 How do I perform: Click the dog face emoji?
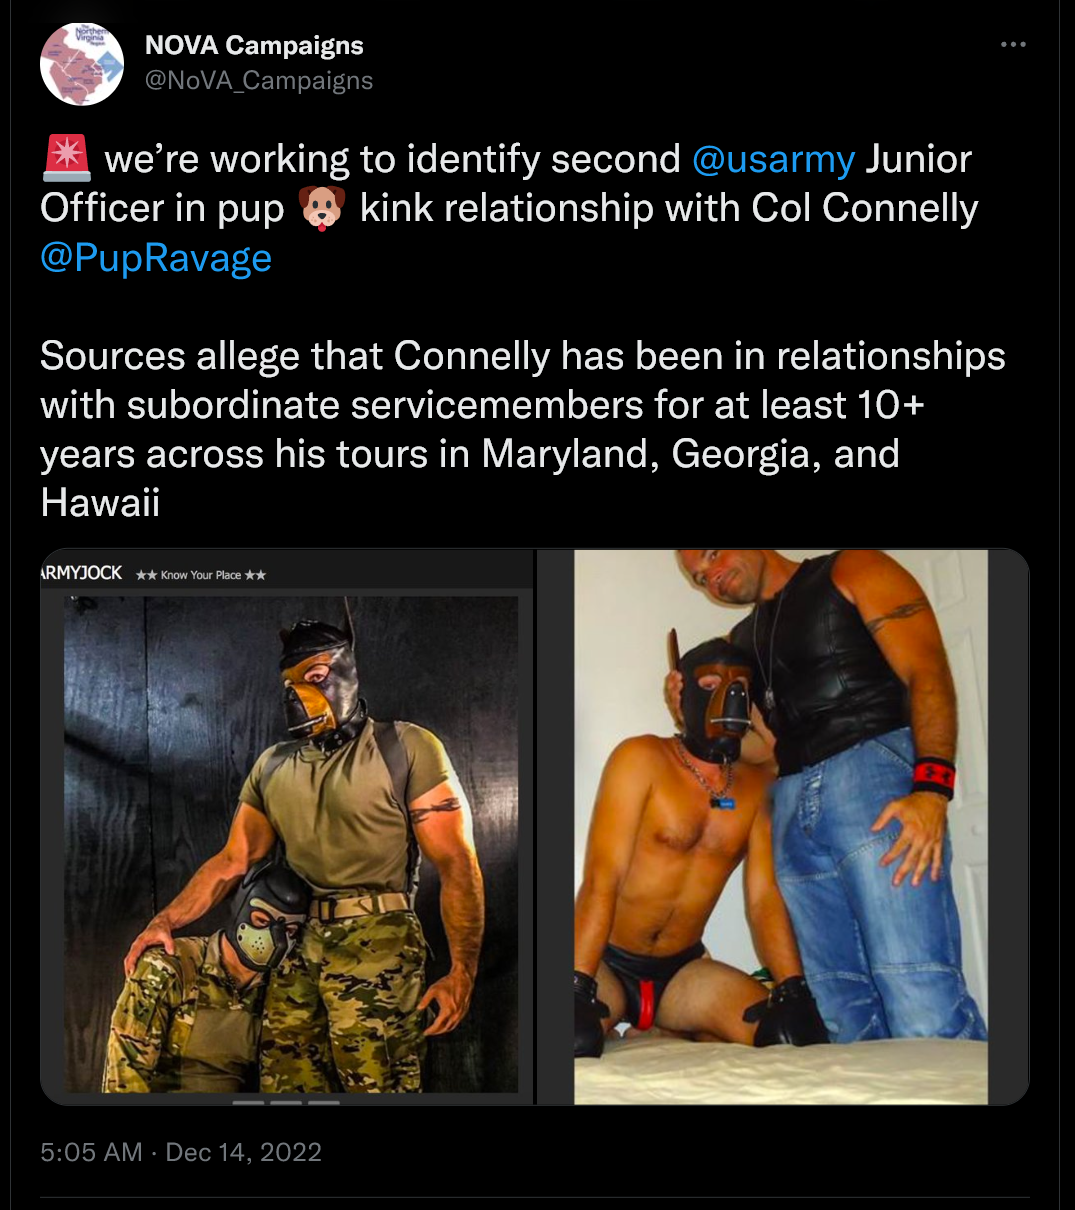click(x=322, y=208)
